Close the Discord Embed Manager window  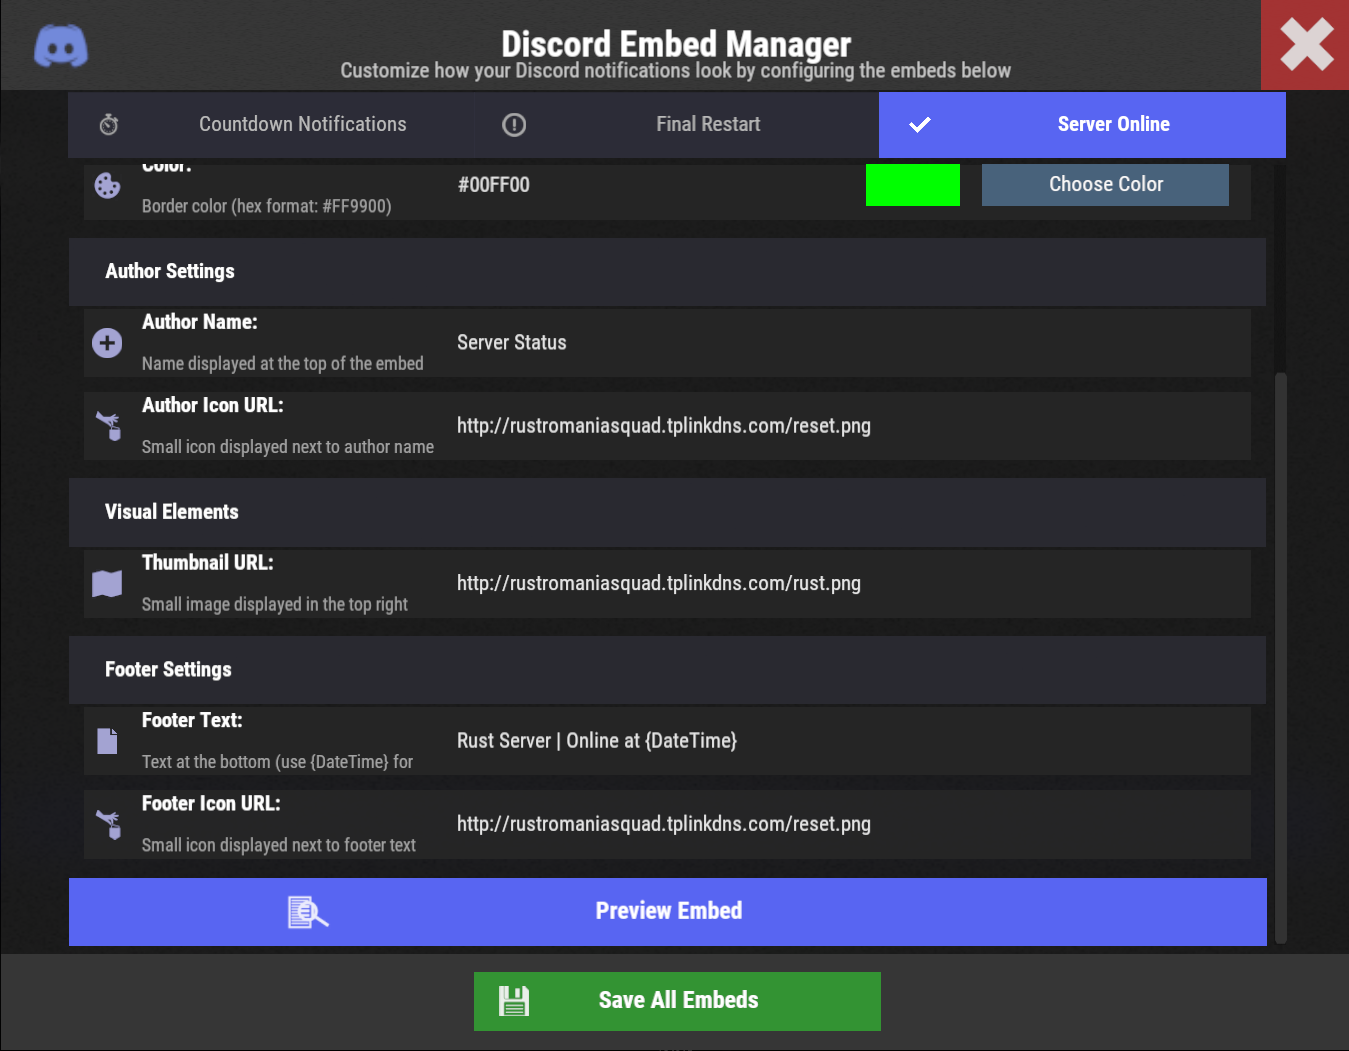coord(1305,45)
